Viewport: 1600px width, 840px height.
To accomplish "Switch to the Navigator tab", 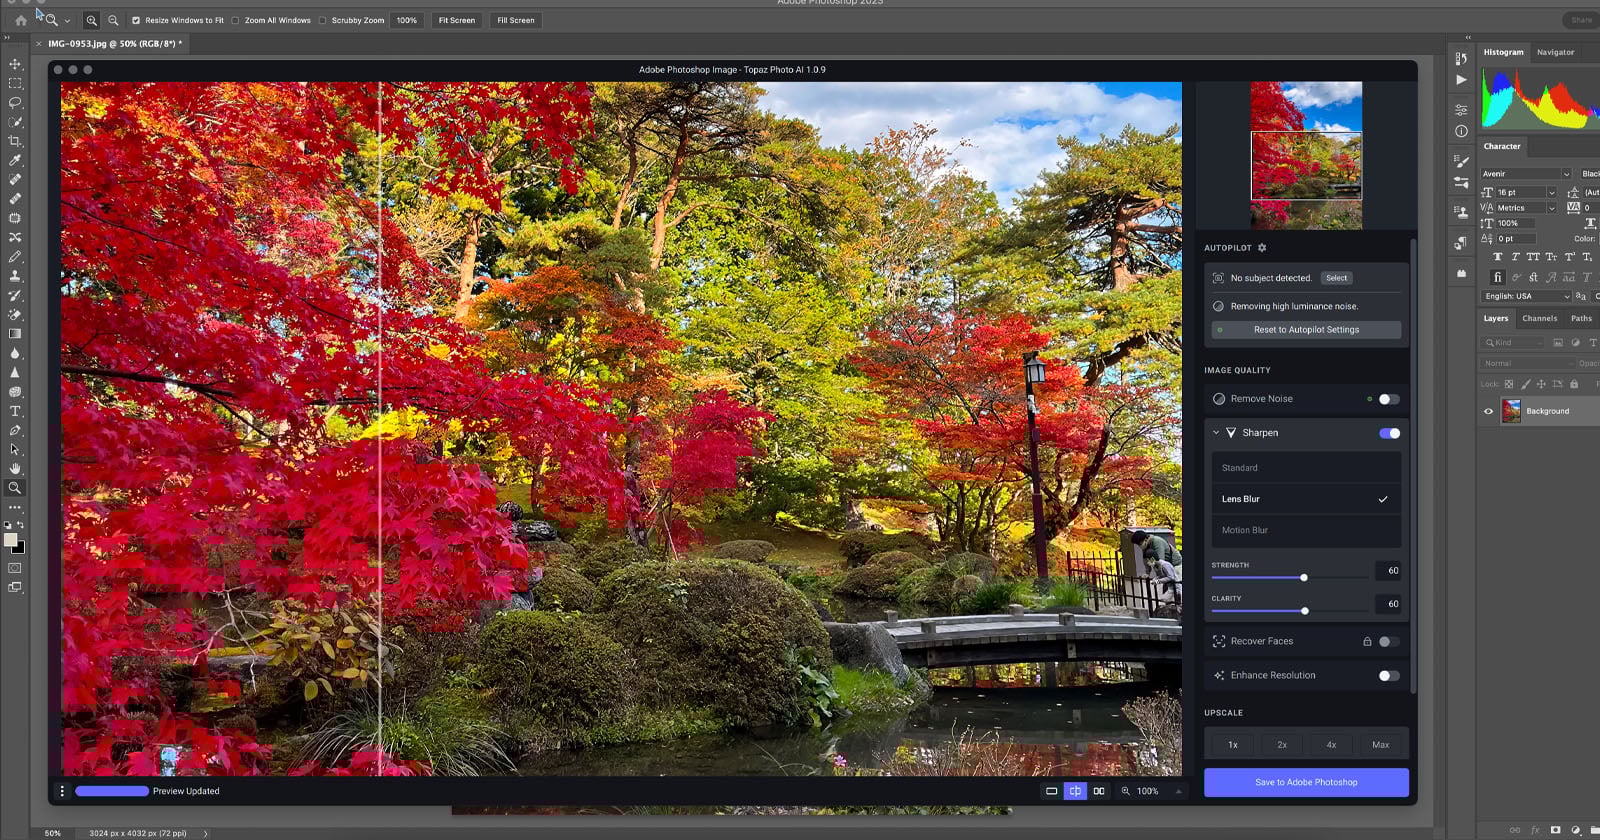I will coord(1555,52).
